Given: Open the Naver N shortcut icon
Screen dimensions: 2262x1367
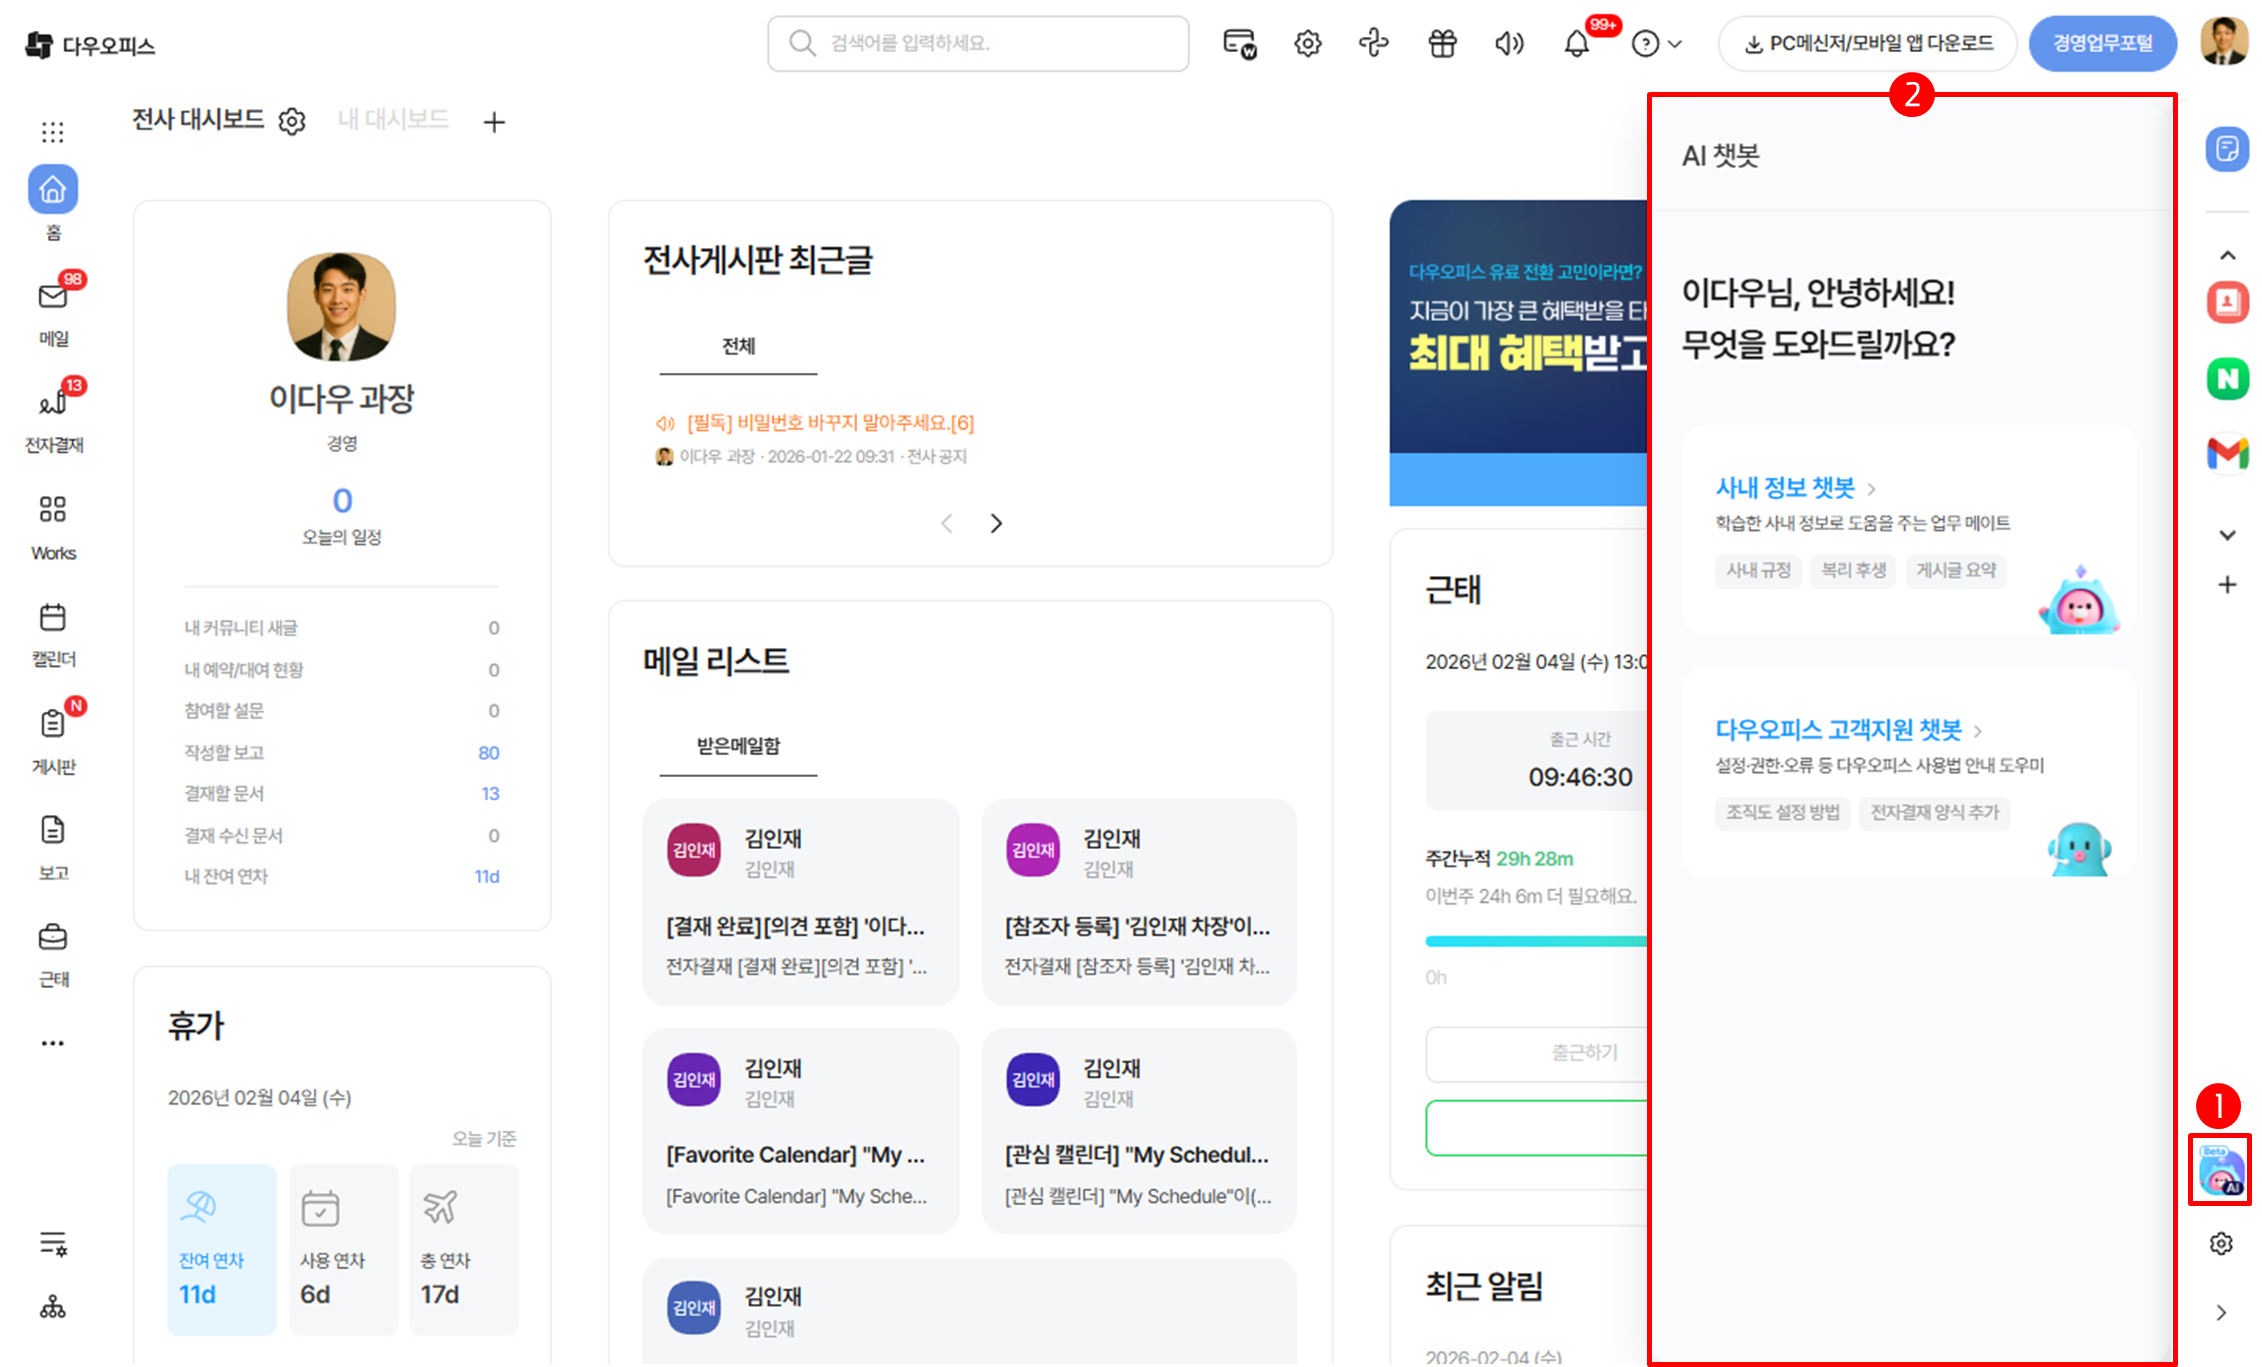Looking at the screenshot, I should [x=2227, y=379].
